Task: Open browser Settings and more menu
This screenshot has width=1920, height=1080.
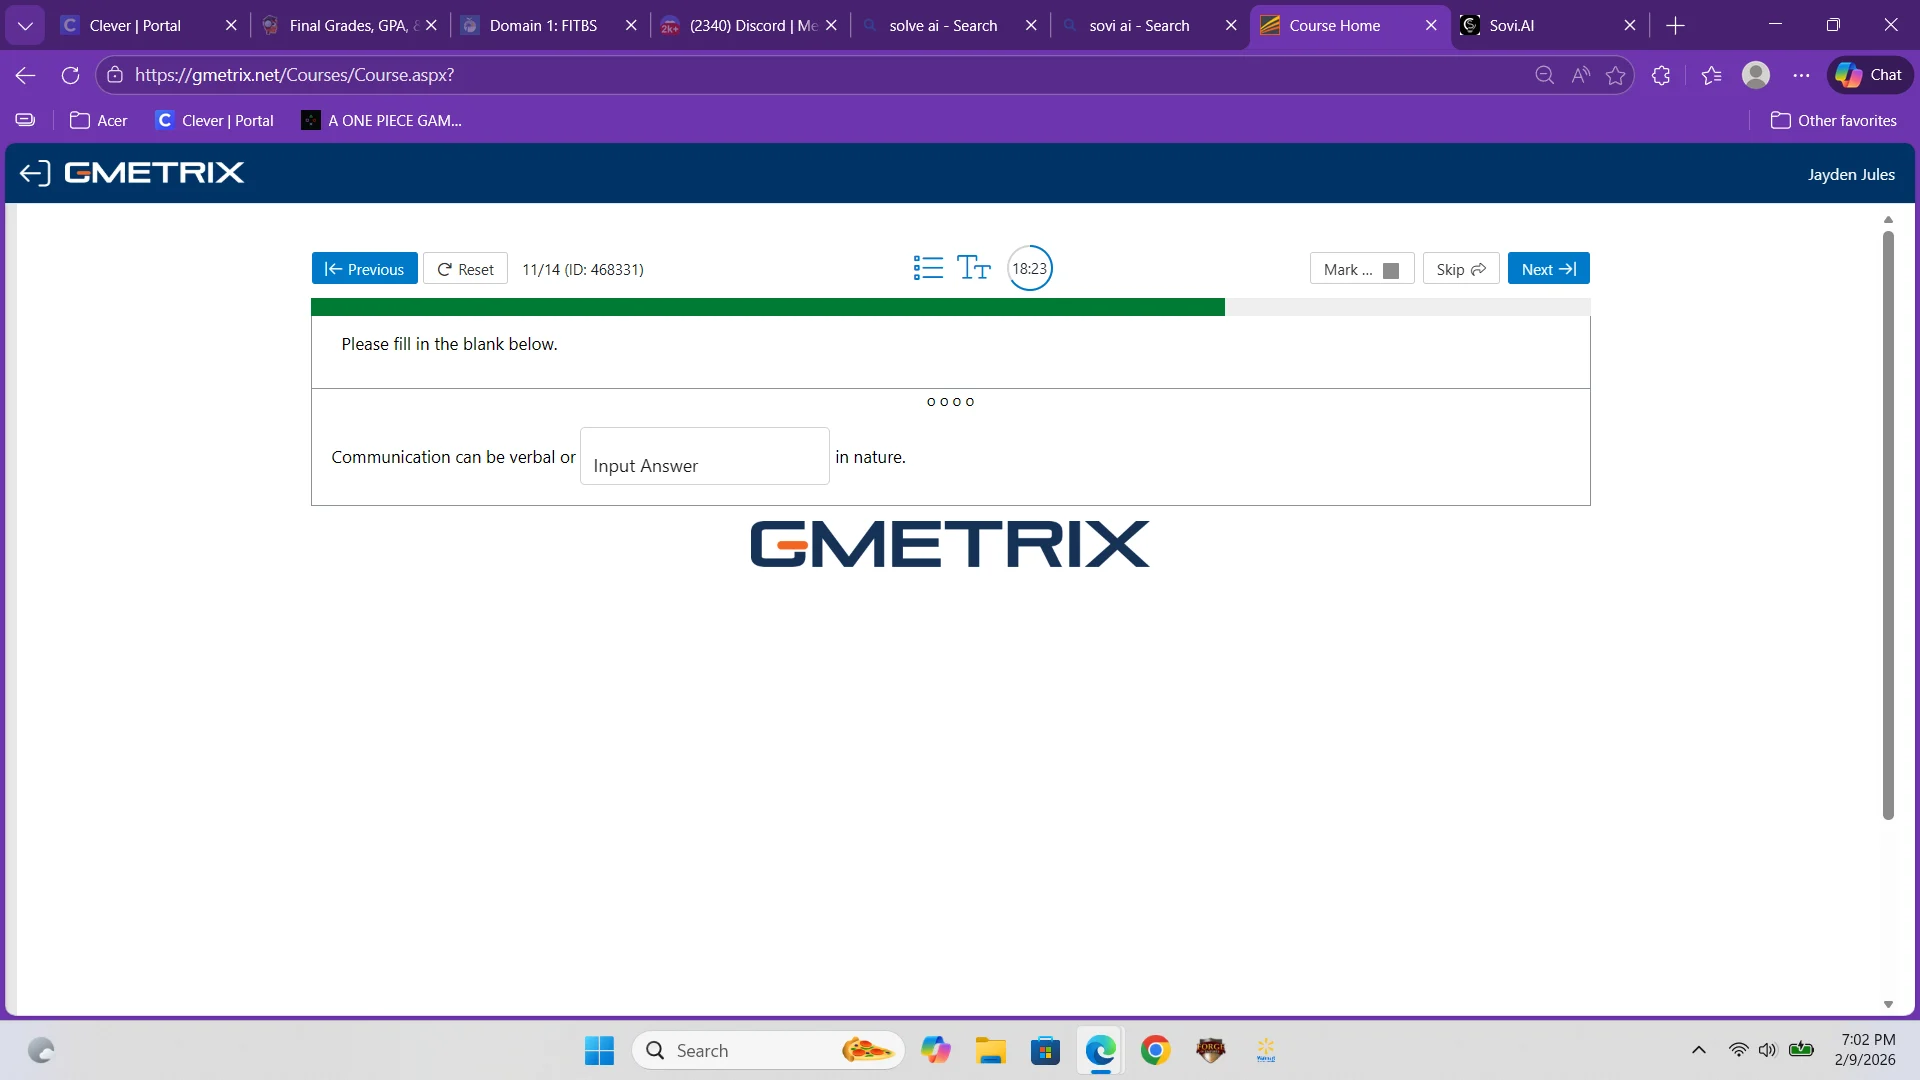Action: 1801,75
